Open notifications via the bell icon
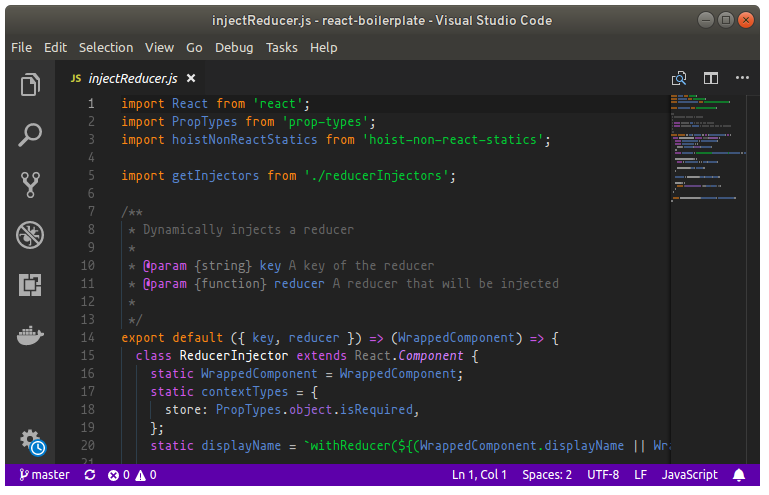This screenshot has width=769, height=495. click(739, 475)
